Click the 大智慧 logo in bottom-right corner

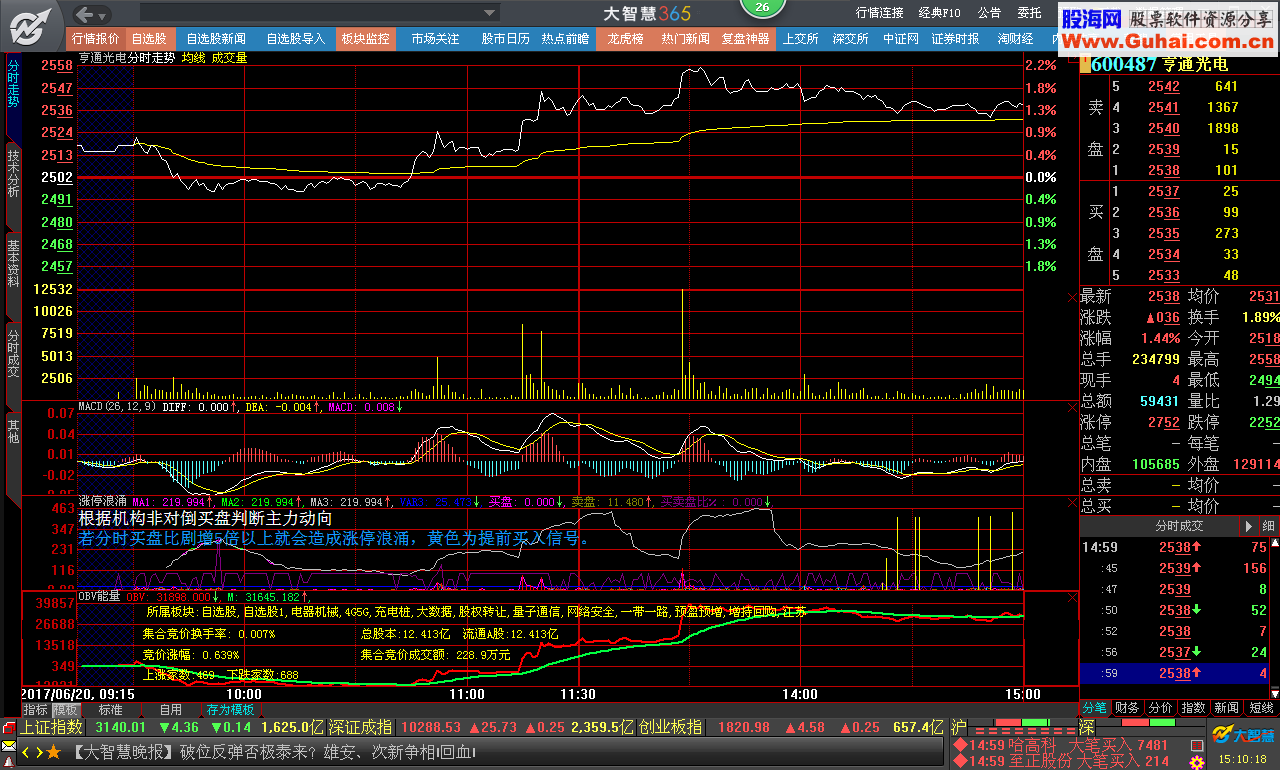click(1243, 735)
